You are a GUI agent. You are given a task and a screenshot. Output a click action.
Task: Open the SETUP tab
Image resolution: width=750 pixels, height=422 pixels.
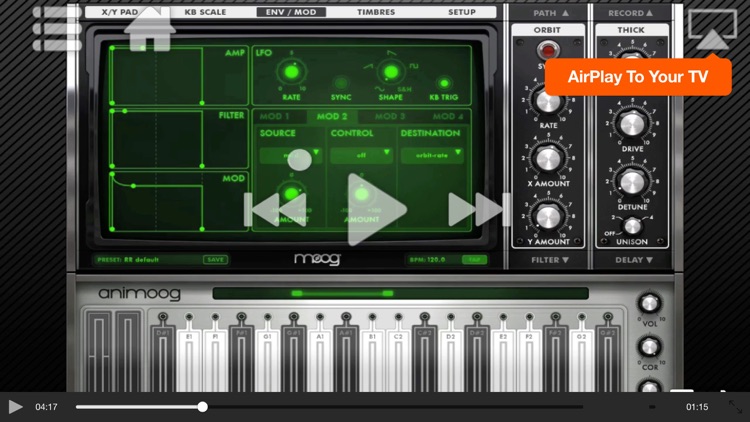coord(462,12)
